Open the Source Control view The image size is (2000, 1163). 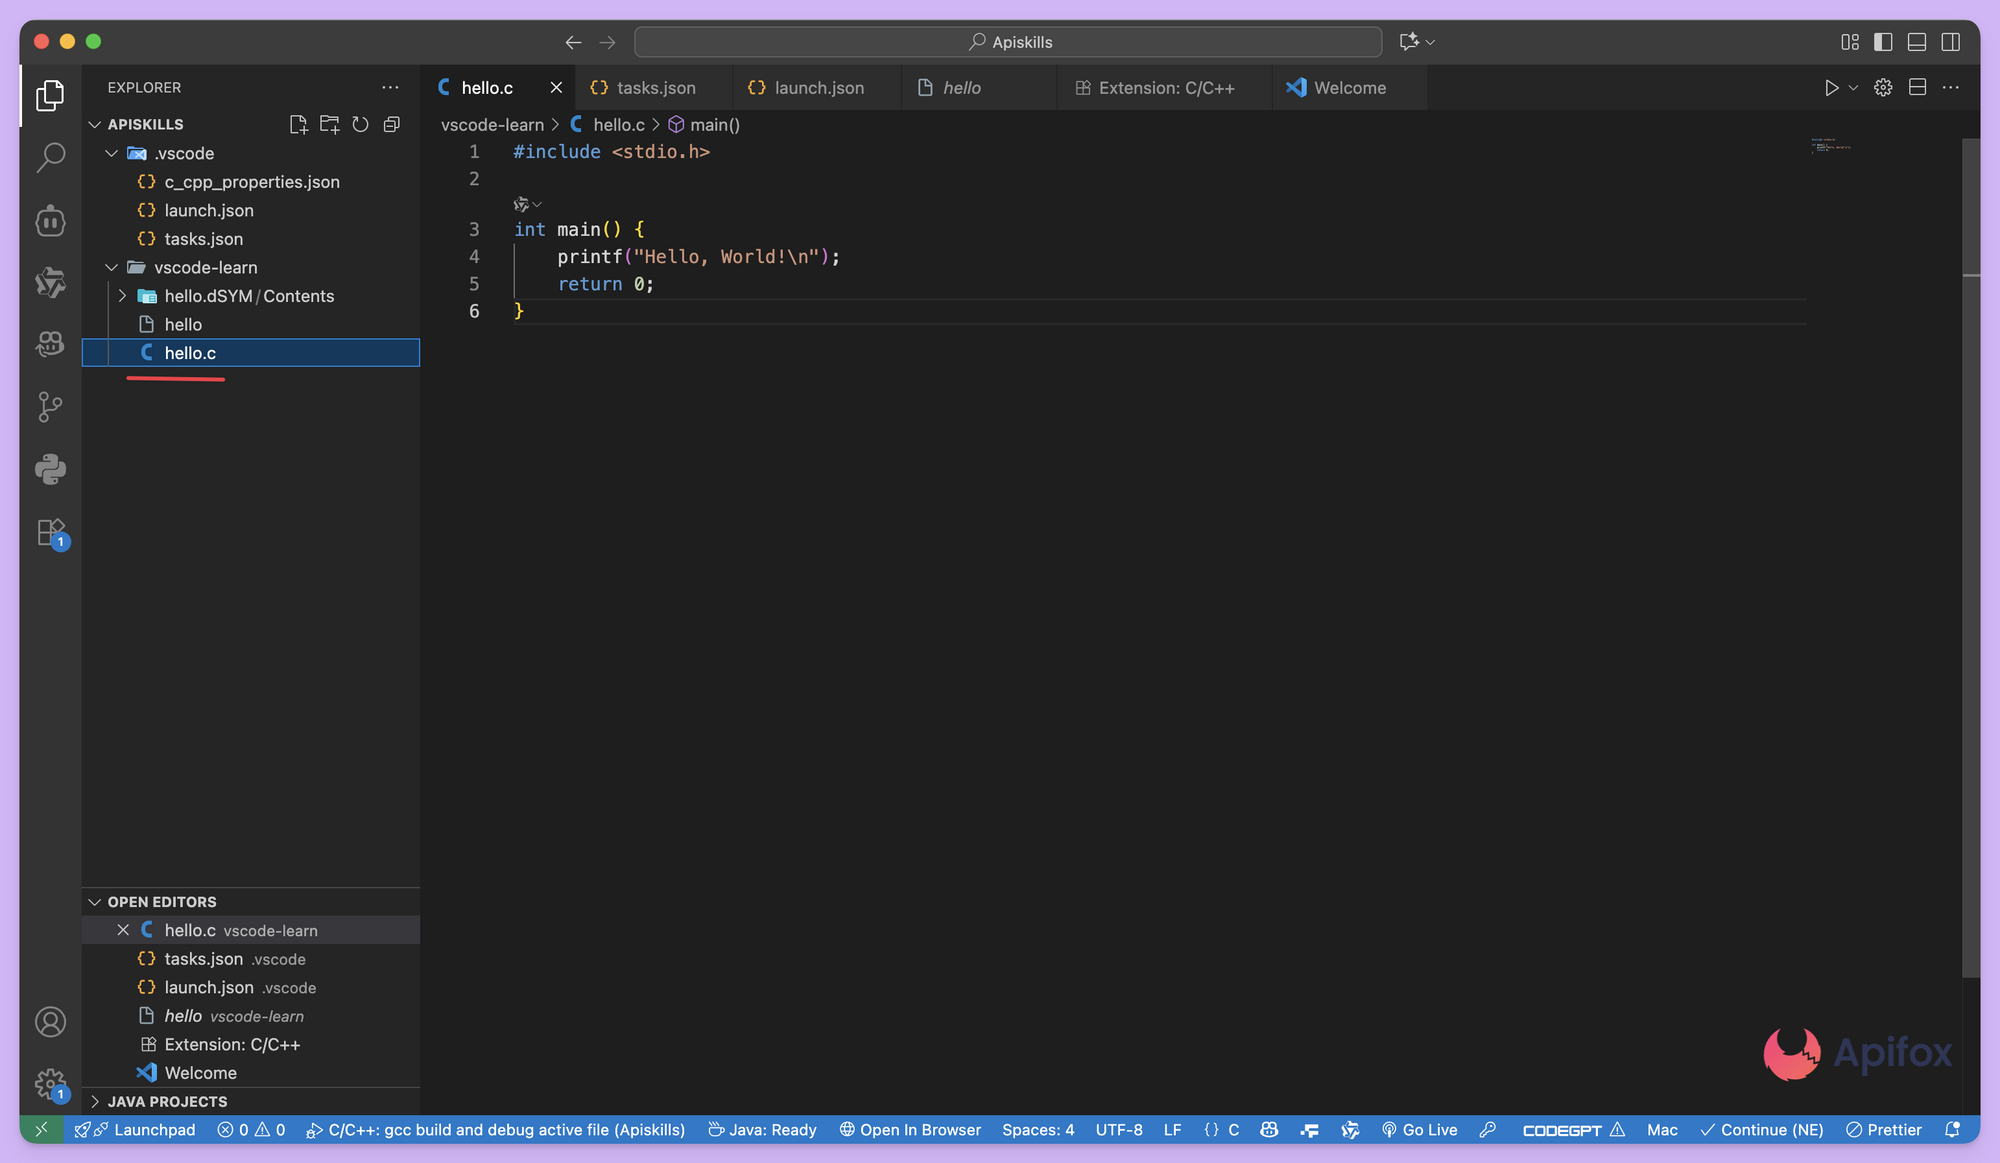coord(50,407)
